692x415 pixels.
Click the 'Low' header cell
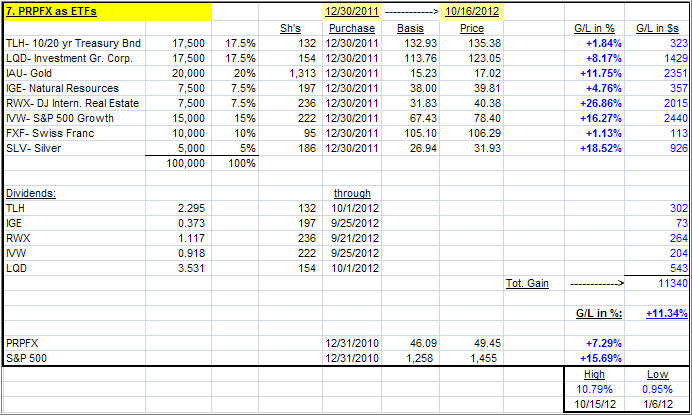pyautogui.click(x=658, y=374)
